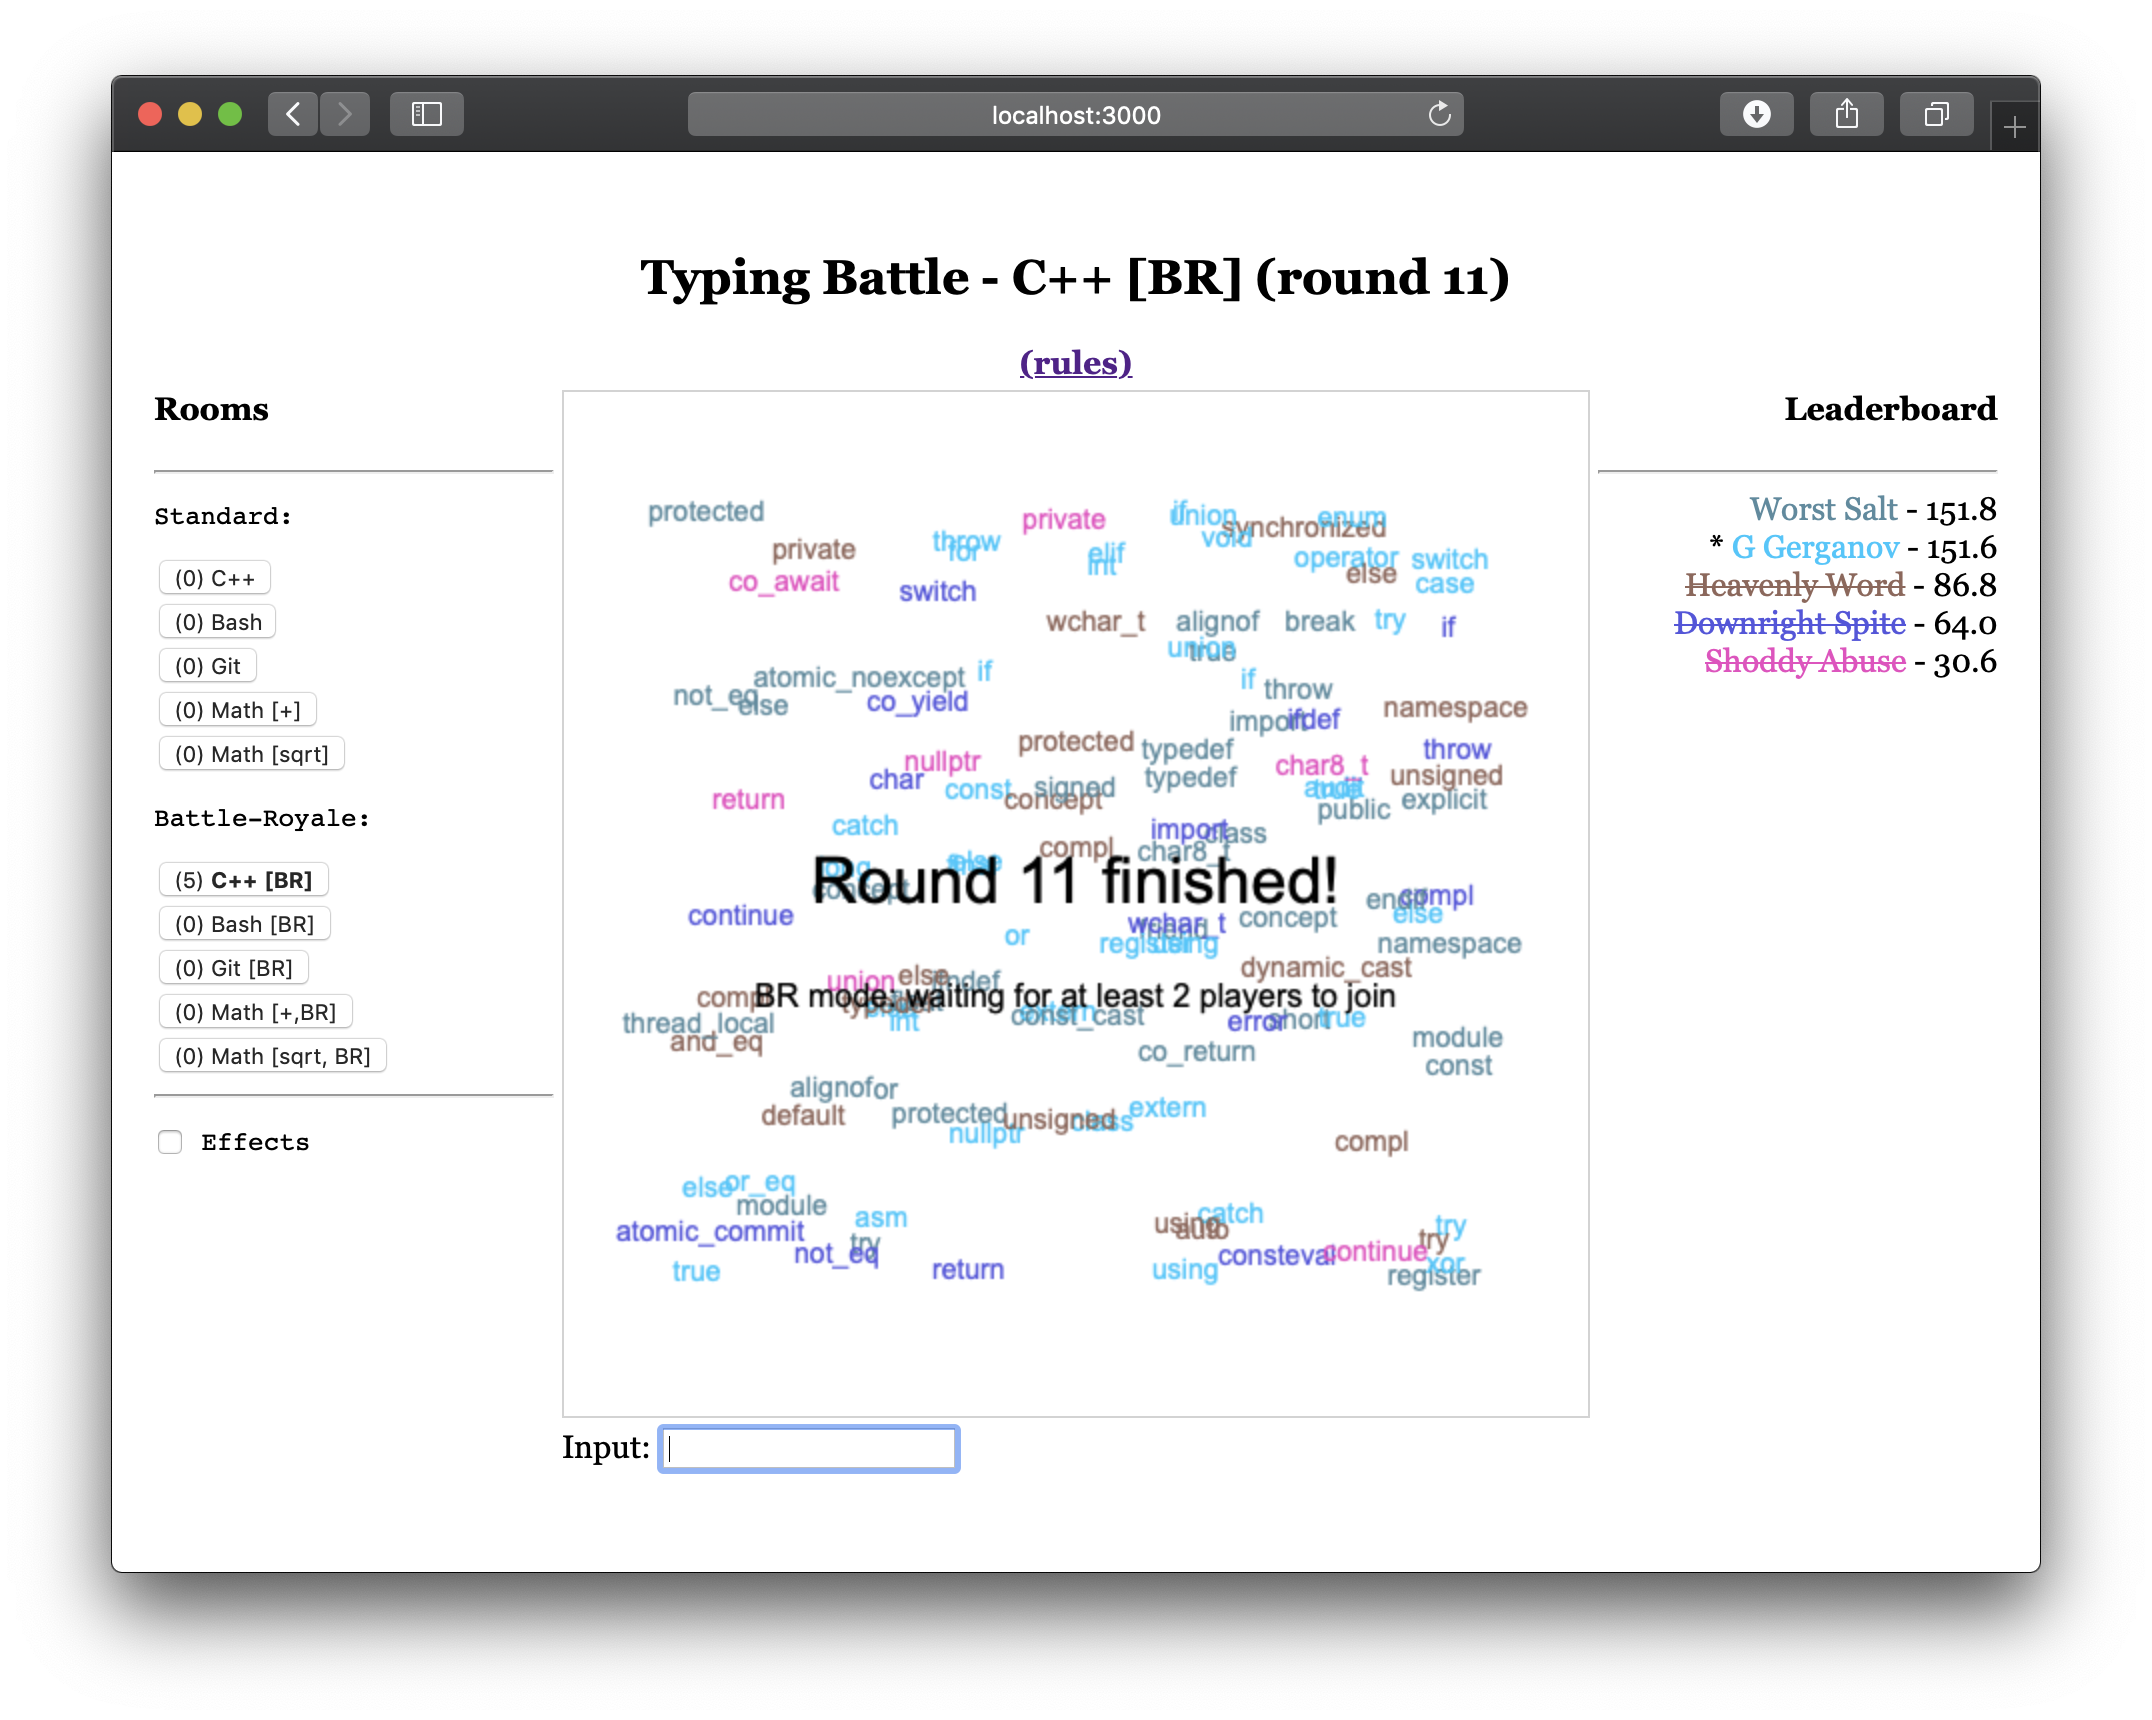Toggle the Safari sidebar icon
Image resolution: width=2152 pixels, height=1720 pixels.
(x=427, y=114)
